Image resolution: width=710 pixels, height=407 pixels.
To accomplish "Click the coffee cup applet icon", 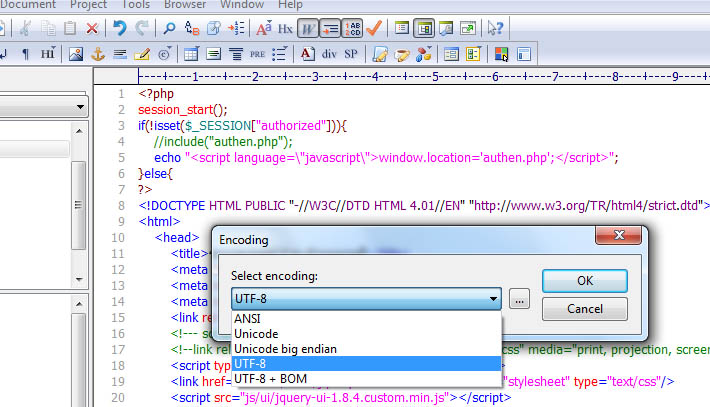I will pos(402,54).
